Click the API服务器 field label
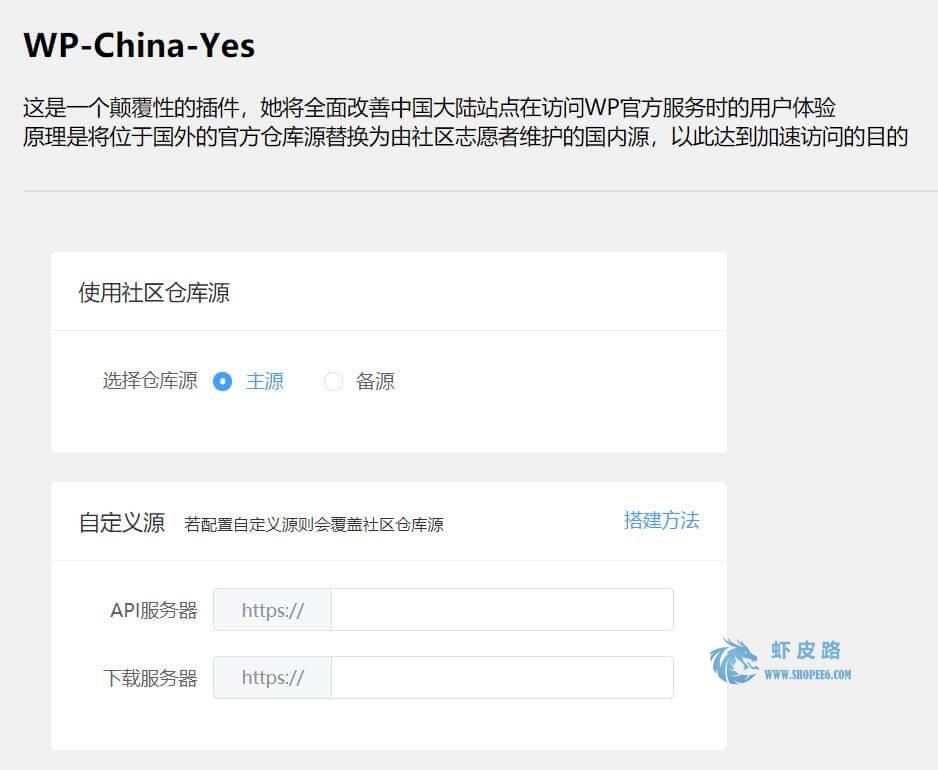Screen dimensions: 938x770 [x=154, y=610]
